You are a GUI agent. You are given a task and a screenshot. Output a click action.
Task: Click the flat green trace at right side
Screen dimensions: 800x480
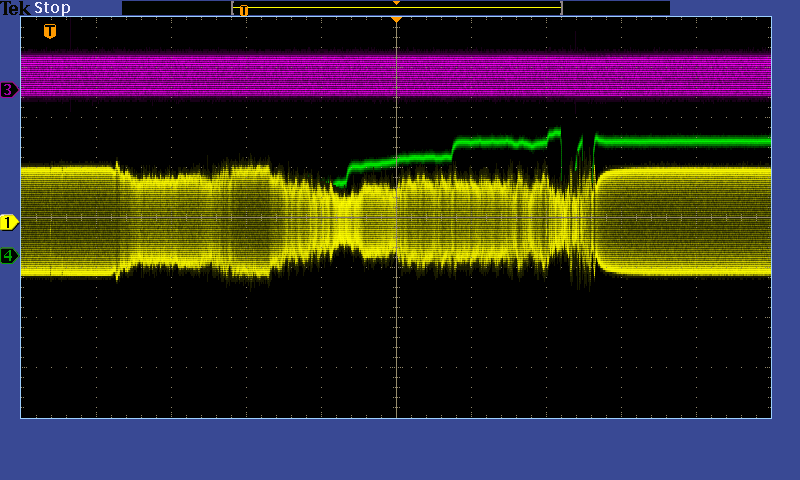pyautogui.click(x=690, y=141)
